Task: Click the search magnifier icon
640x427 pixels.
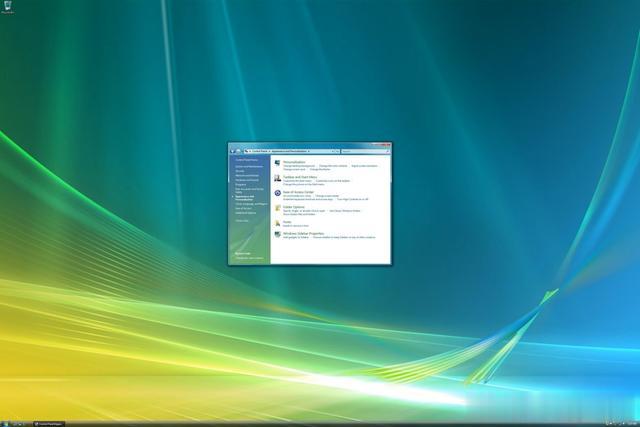Action: click(387, 151)
